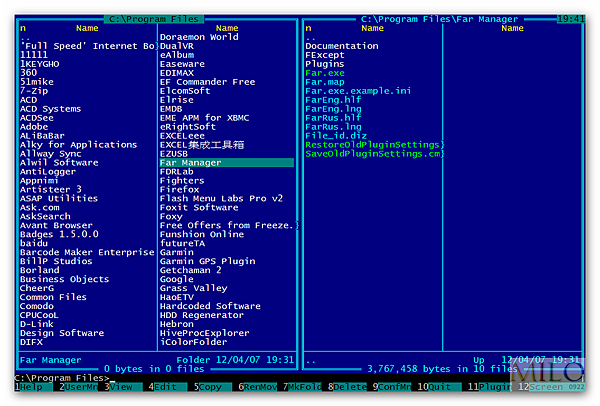The image size is (600, 406).
Task: Select the 7-Zip folder
Action: [x=34, y=91]
